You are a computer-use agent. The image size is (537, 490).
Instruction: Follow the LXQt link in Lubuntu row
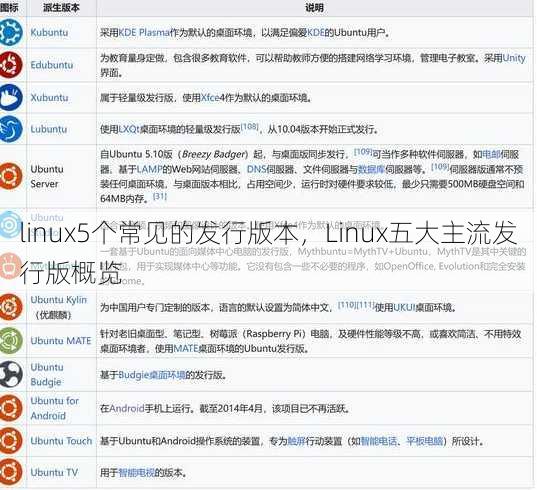coord(129,129)
